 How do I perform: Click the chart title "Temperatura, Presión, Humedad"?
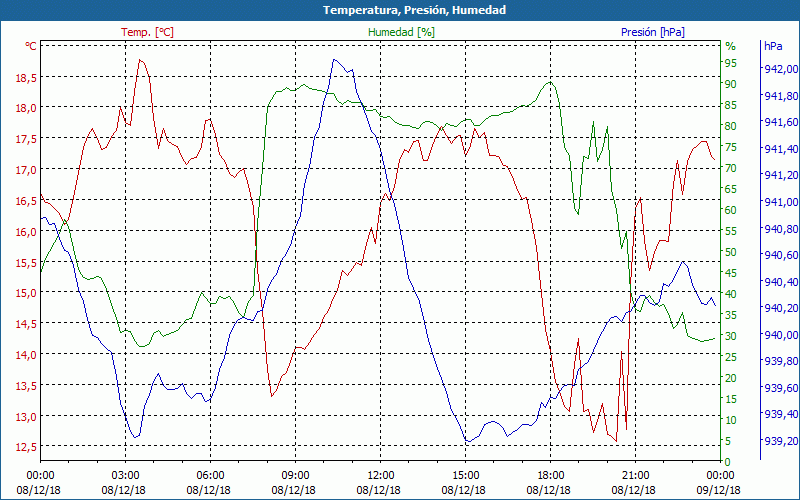click(x=415, y=10)
